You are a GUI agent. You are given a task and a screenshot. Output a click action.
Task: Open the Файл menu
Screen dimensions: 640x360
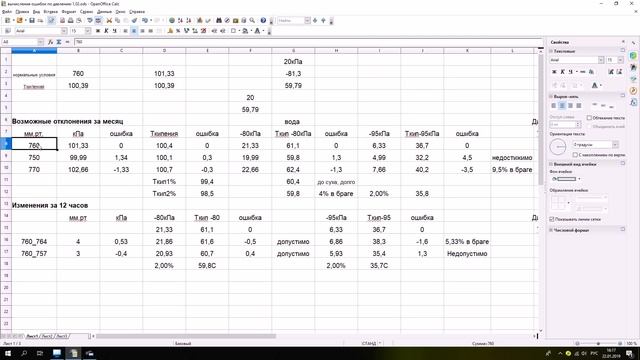tap(7, 12)
